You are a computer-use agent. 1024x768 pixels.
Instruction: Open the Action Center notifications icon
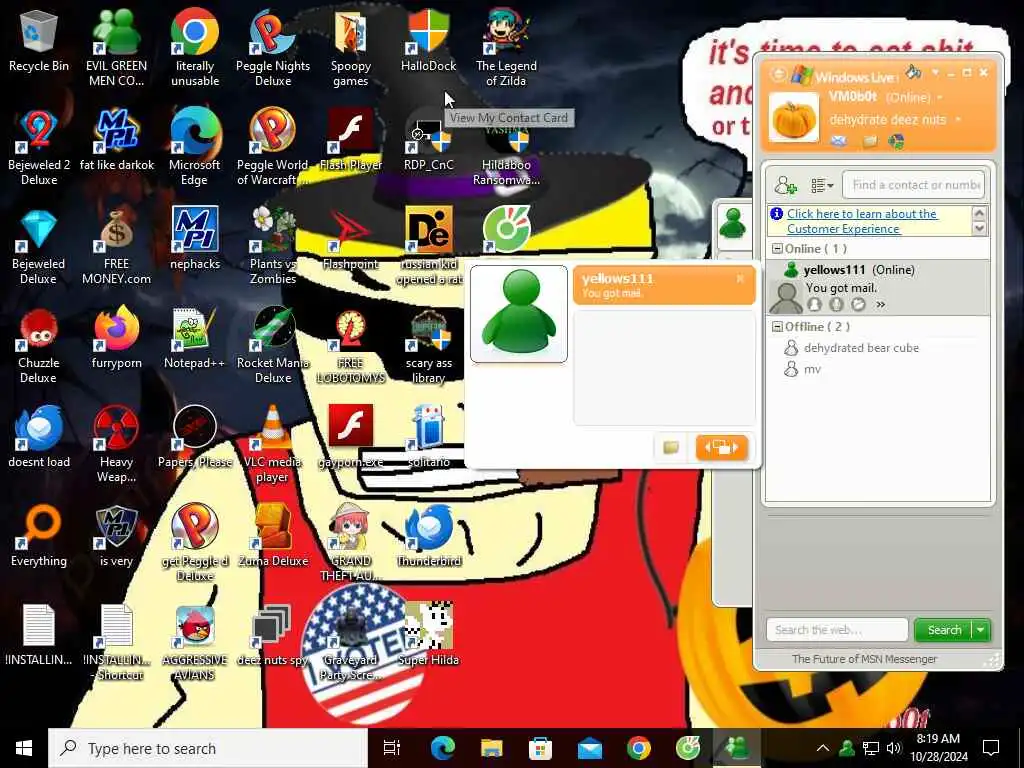tap(991, 748)
